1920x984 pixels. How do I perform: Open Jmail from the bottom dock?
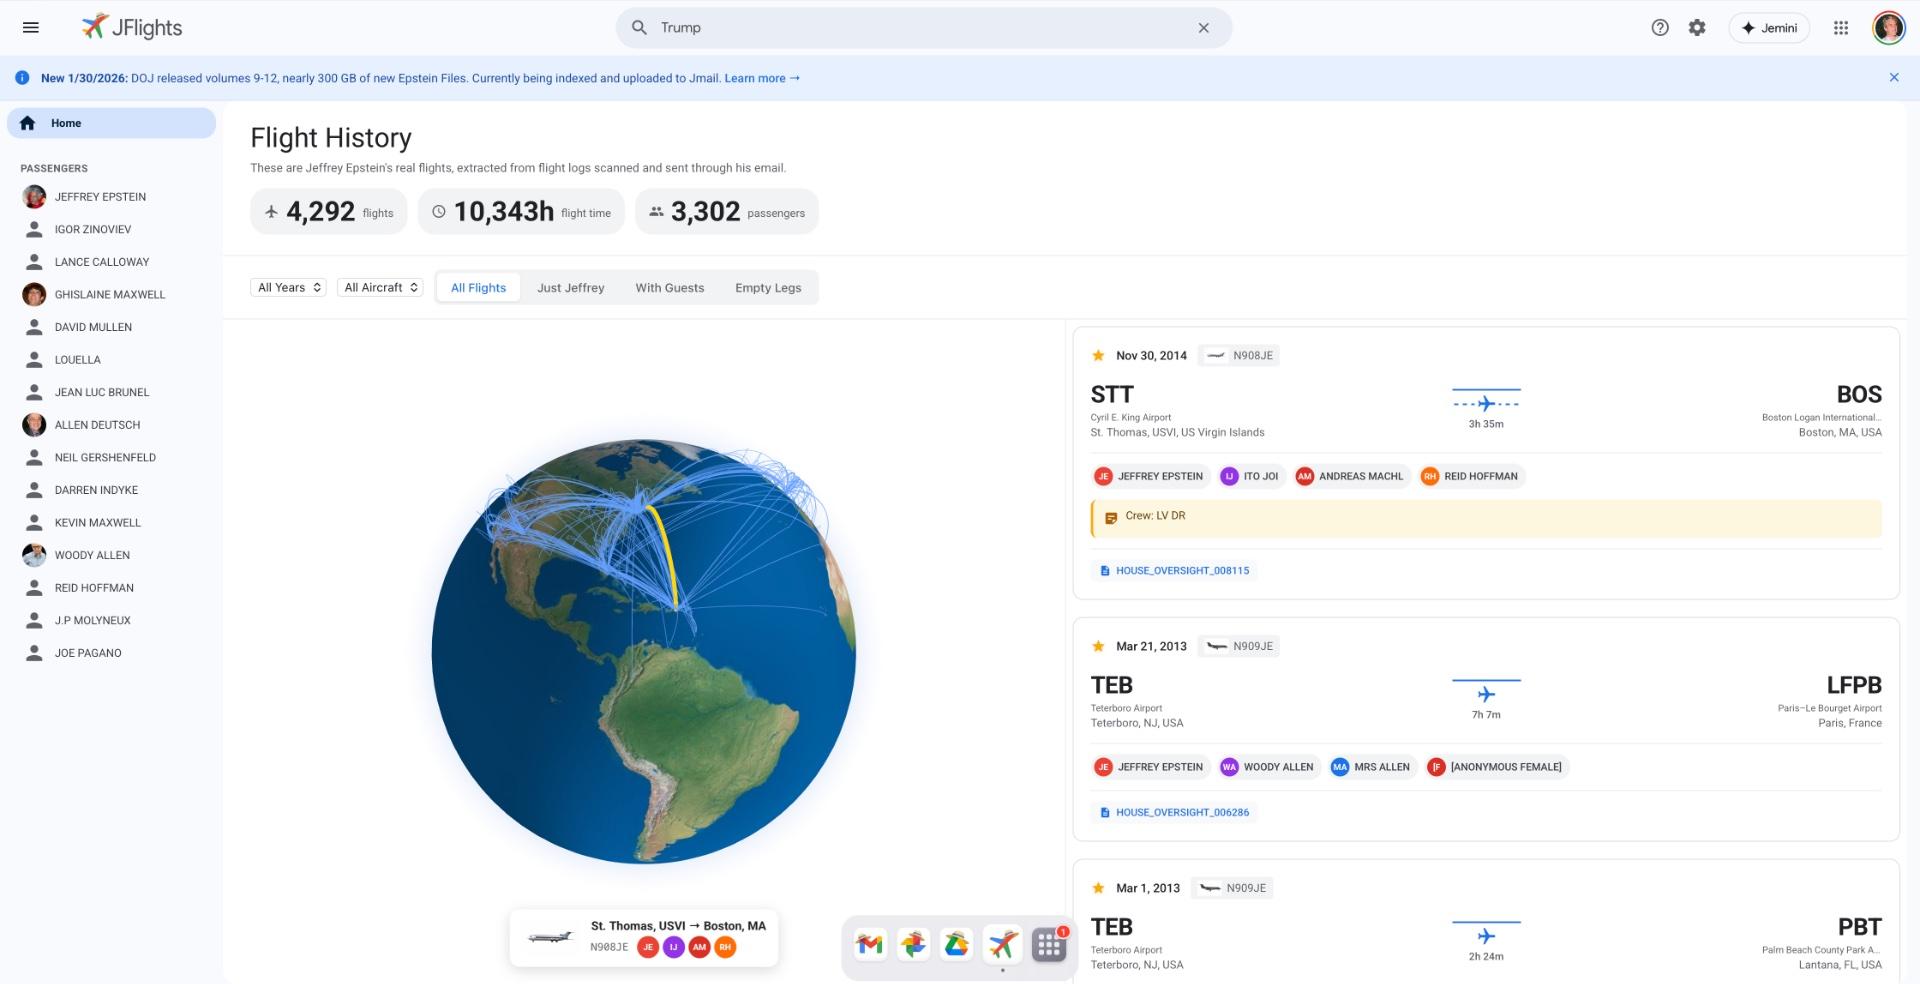pyautogui.click(x=870, y=944)
